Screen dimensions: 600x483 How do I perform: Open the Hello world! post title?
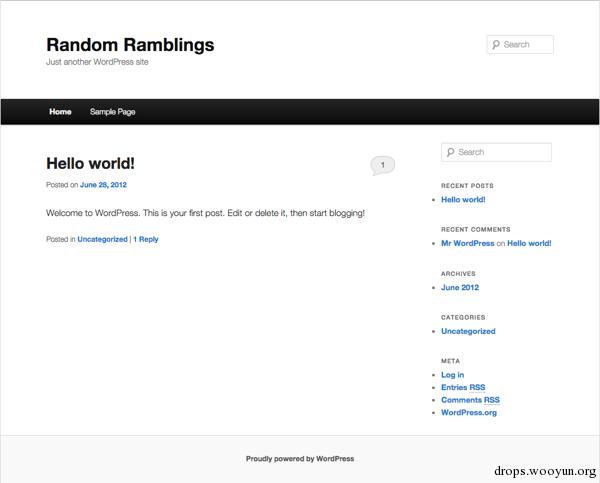[x=90, y=163]
